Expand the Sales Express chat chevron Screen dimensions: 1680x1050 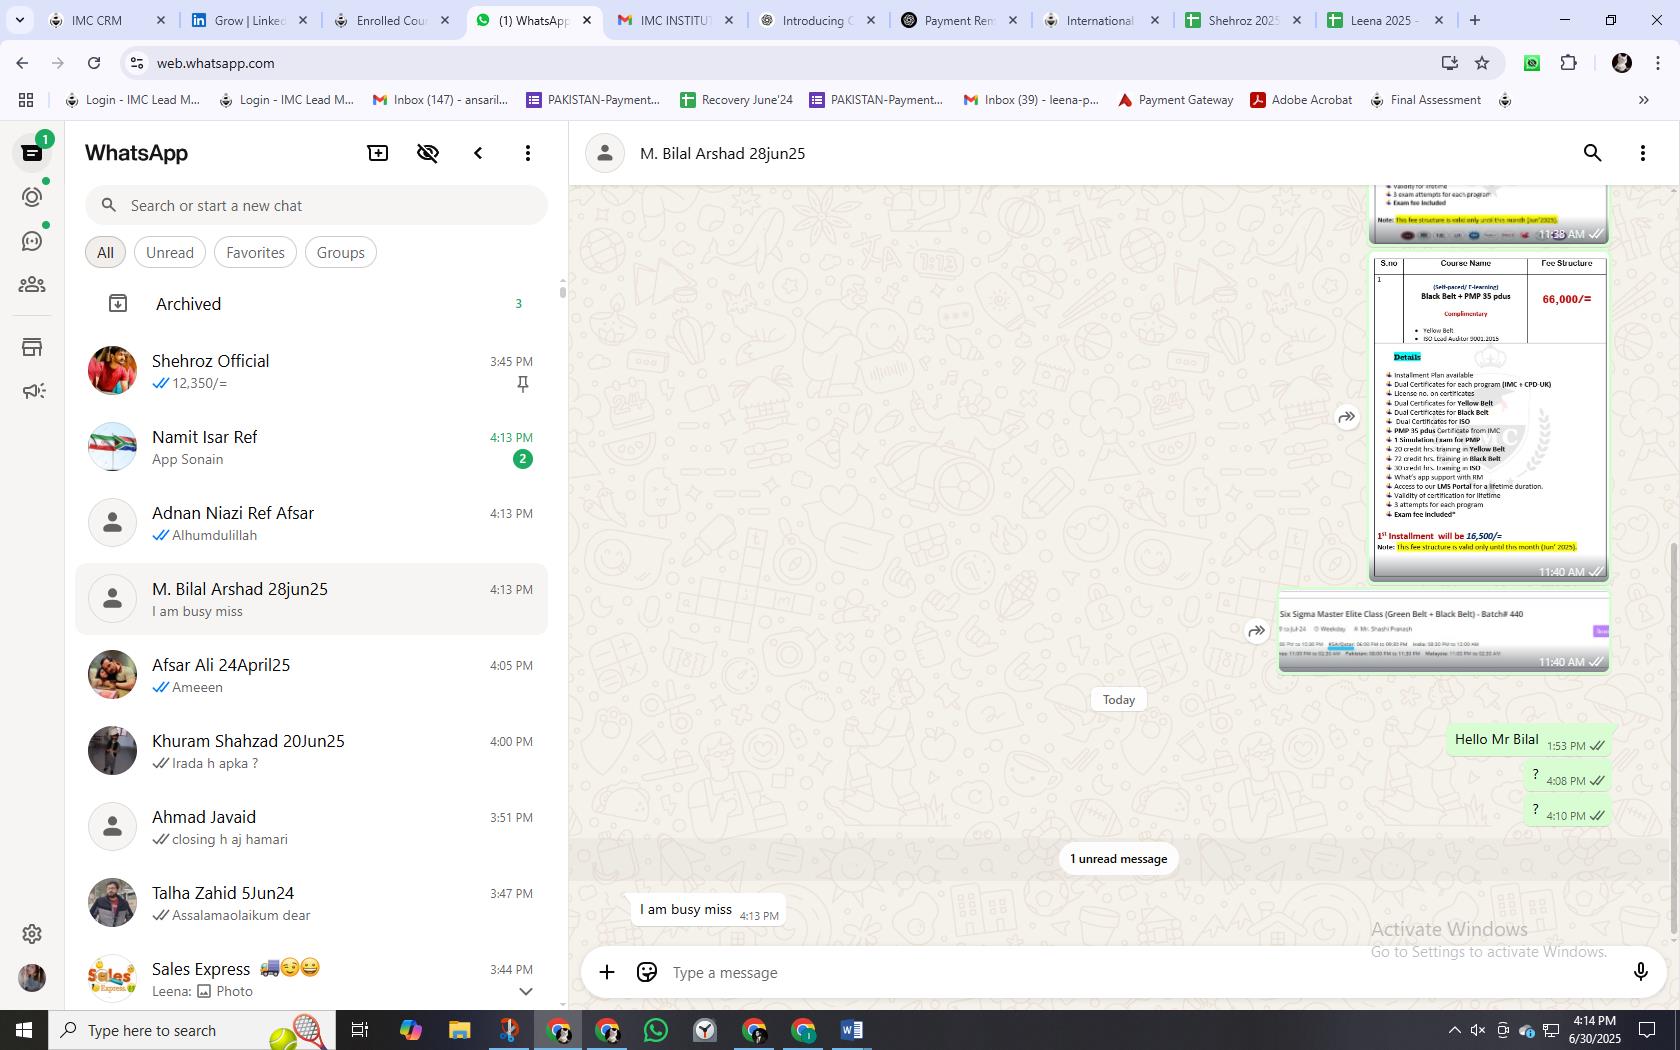[525, 991]
